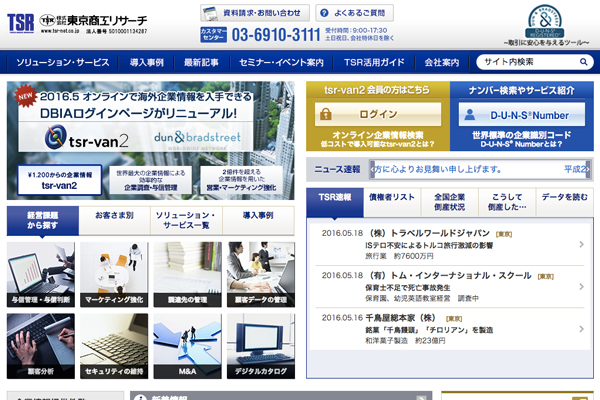Click the 東京商工リサーチ company name
The height and width of the screenshot is (400, 600).
pos(107,20)
